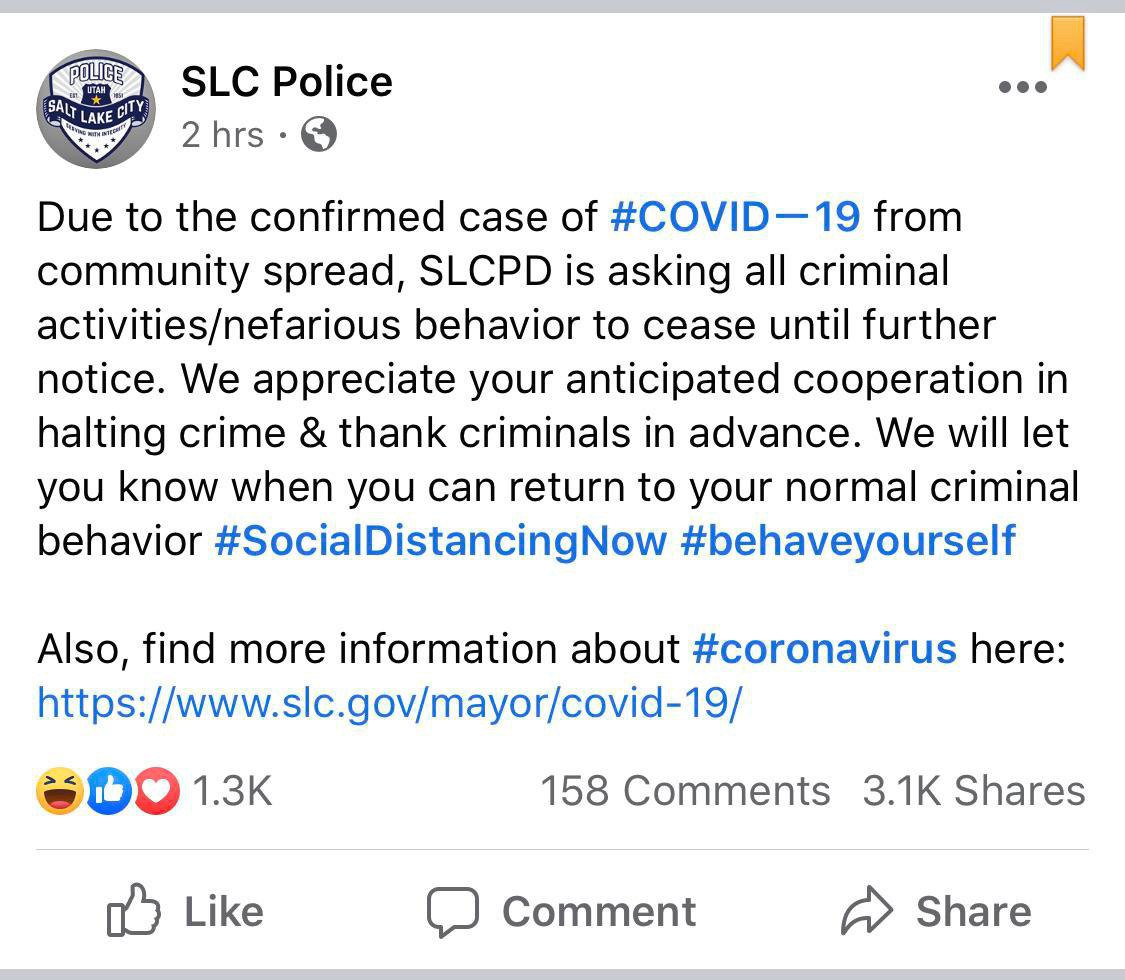Open the #SocialDistancingNow hashtag
The width and height of the screenshot is (1125, 980).
click(x=440, y=541)
